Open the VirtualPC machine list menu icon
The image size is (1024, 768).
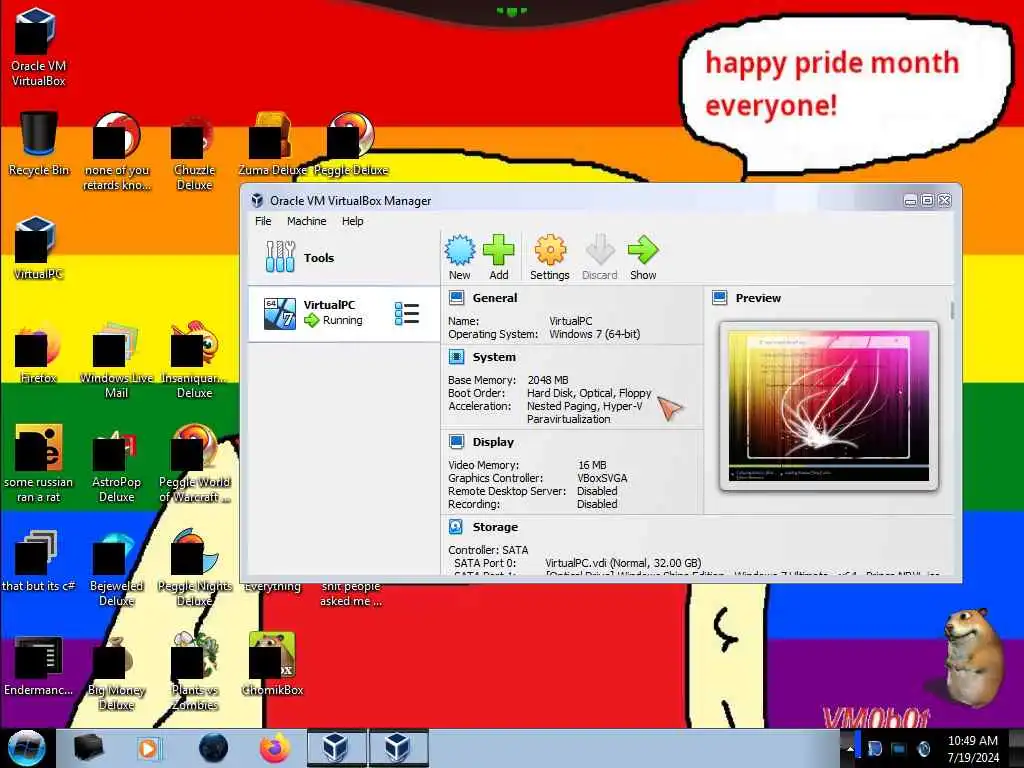[407, 313]
